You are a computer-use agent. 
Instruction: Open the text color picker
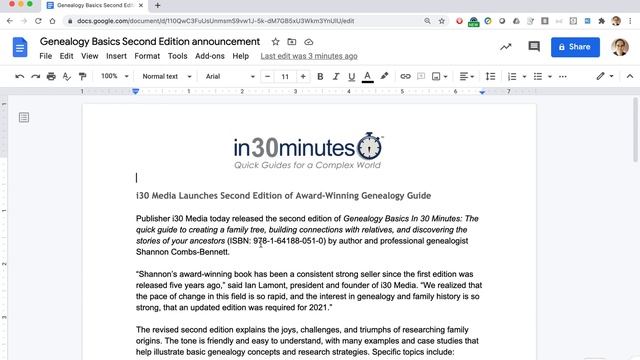[367, 76]
